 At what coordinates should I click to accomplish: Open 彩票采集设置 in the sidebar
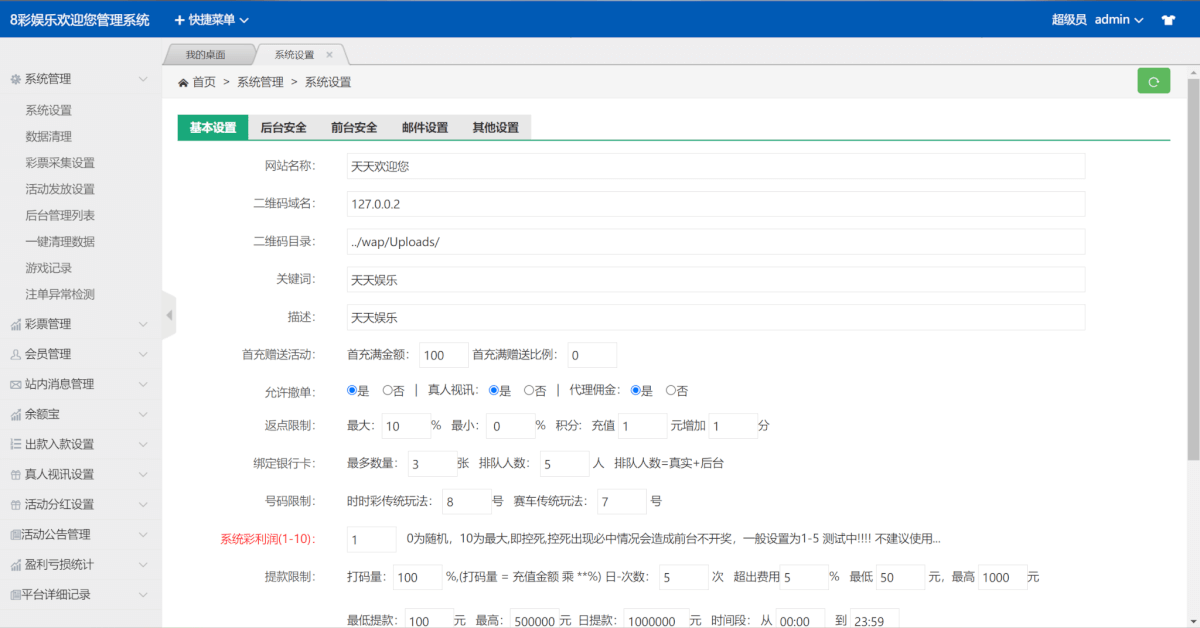[60, 163]
